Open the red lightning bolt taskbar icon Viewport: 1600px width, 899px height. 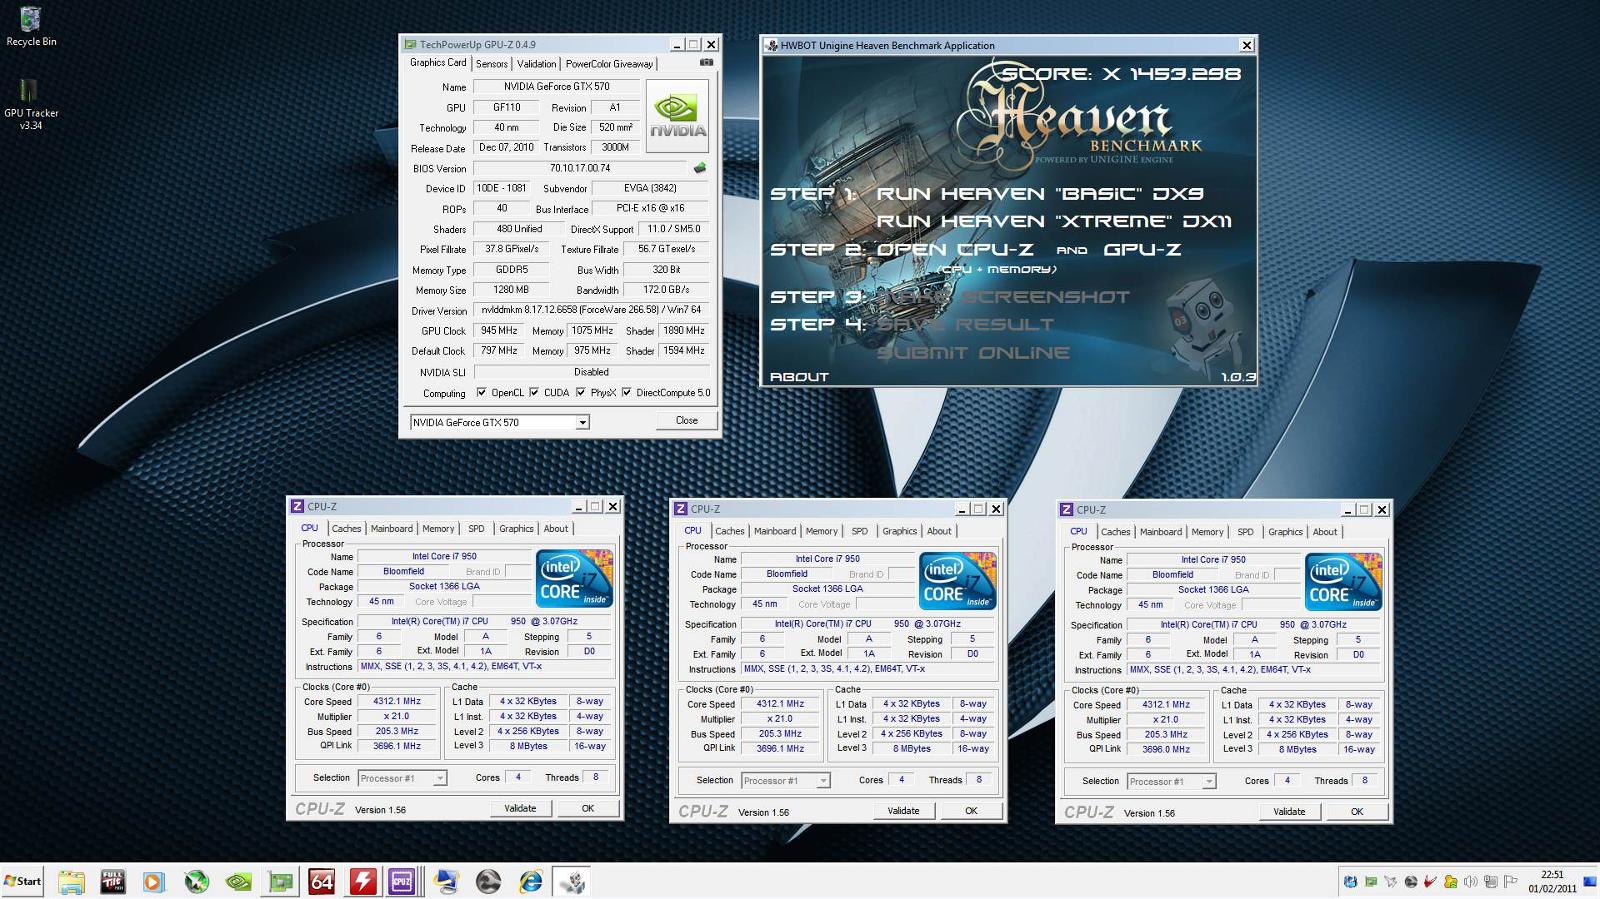[x=363, y=881]
